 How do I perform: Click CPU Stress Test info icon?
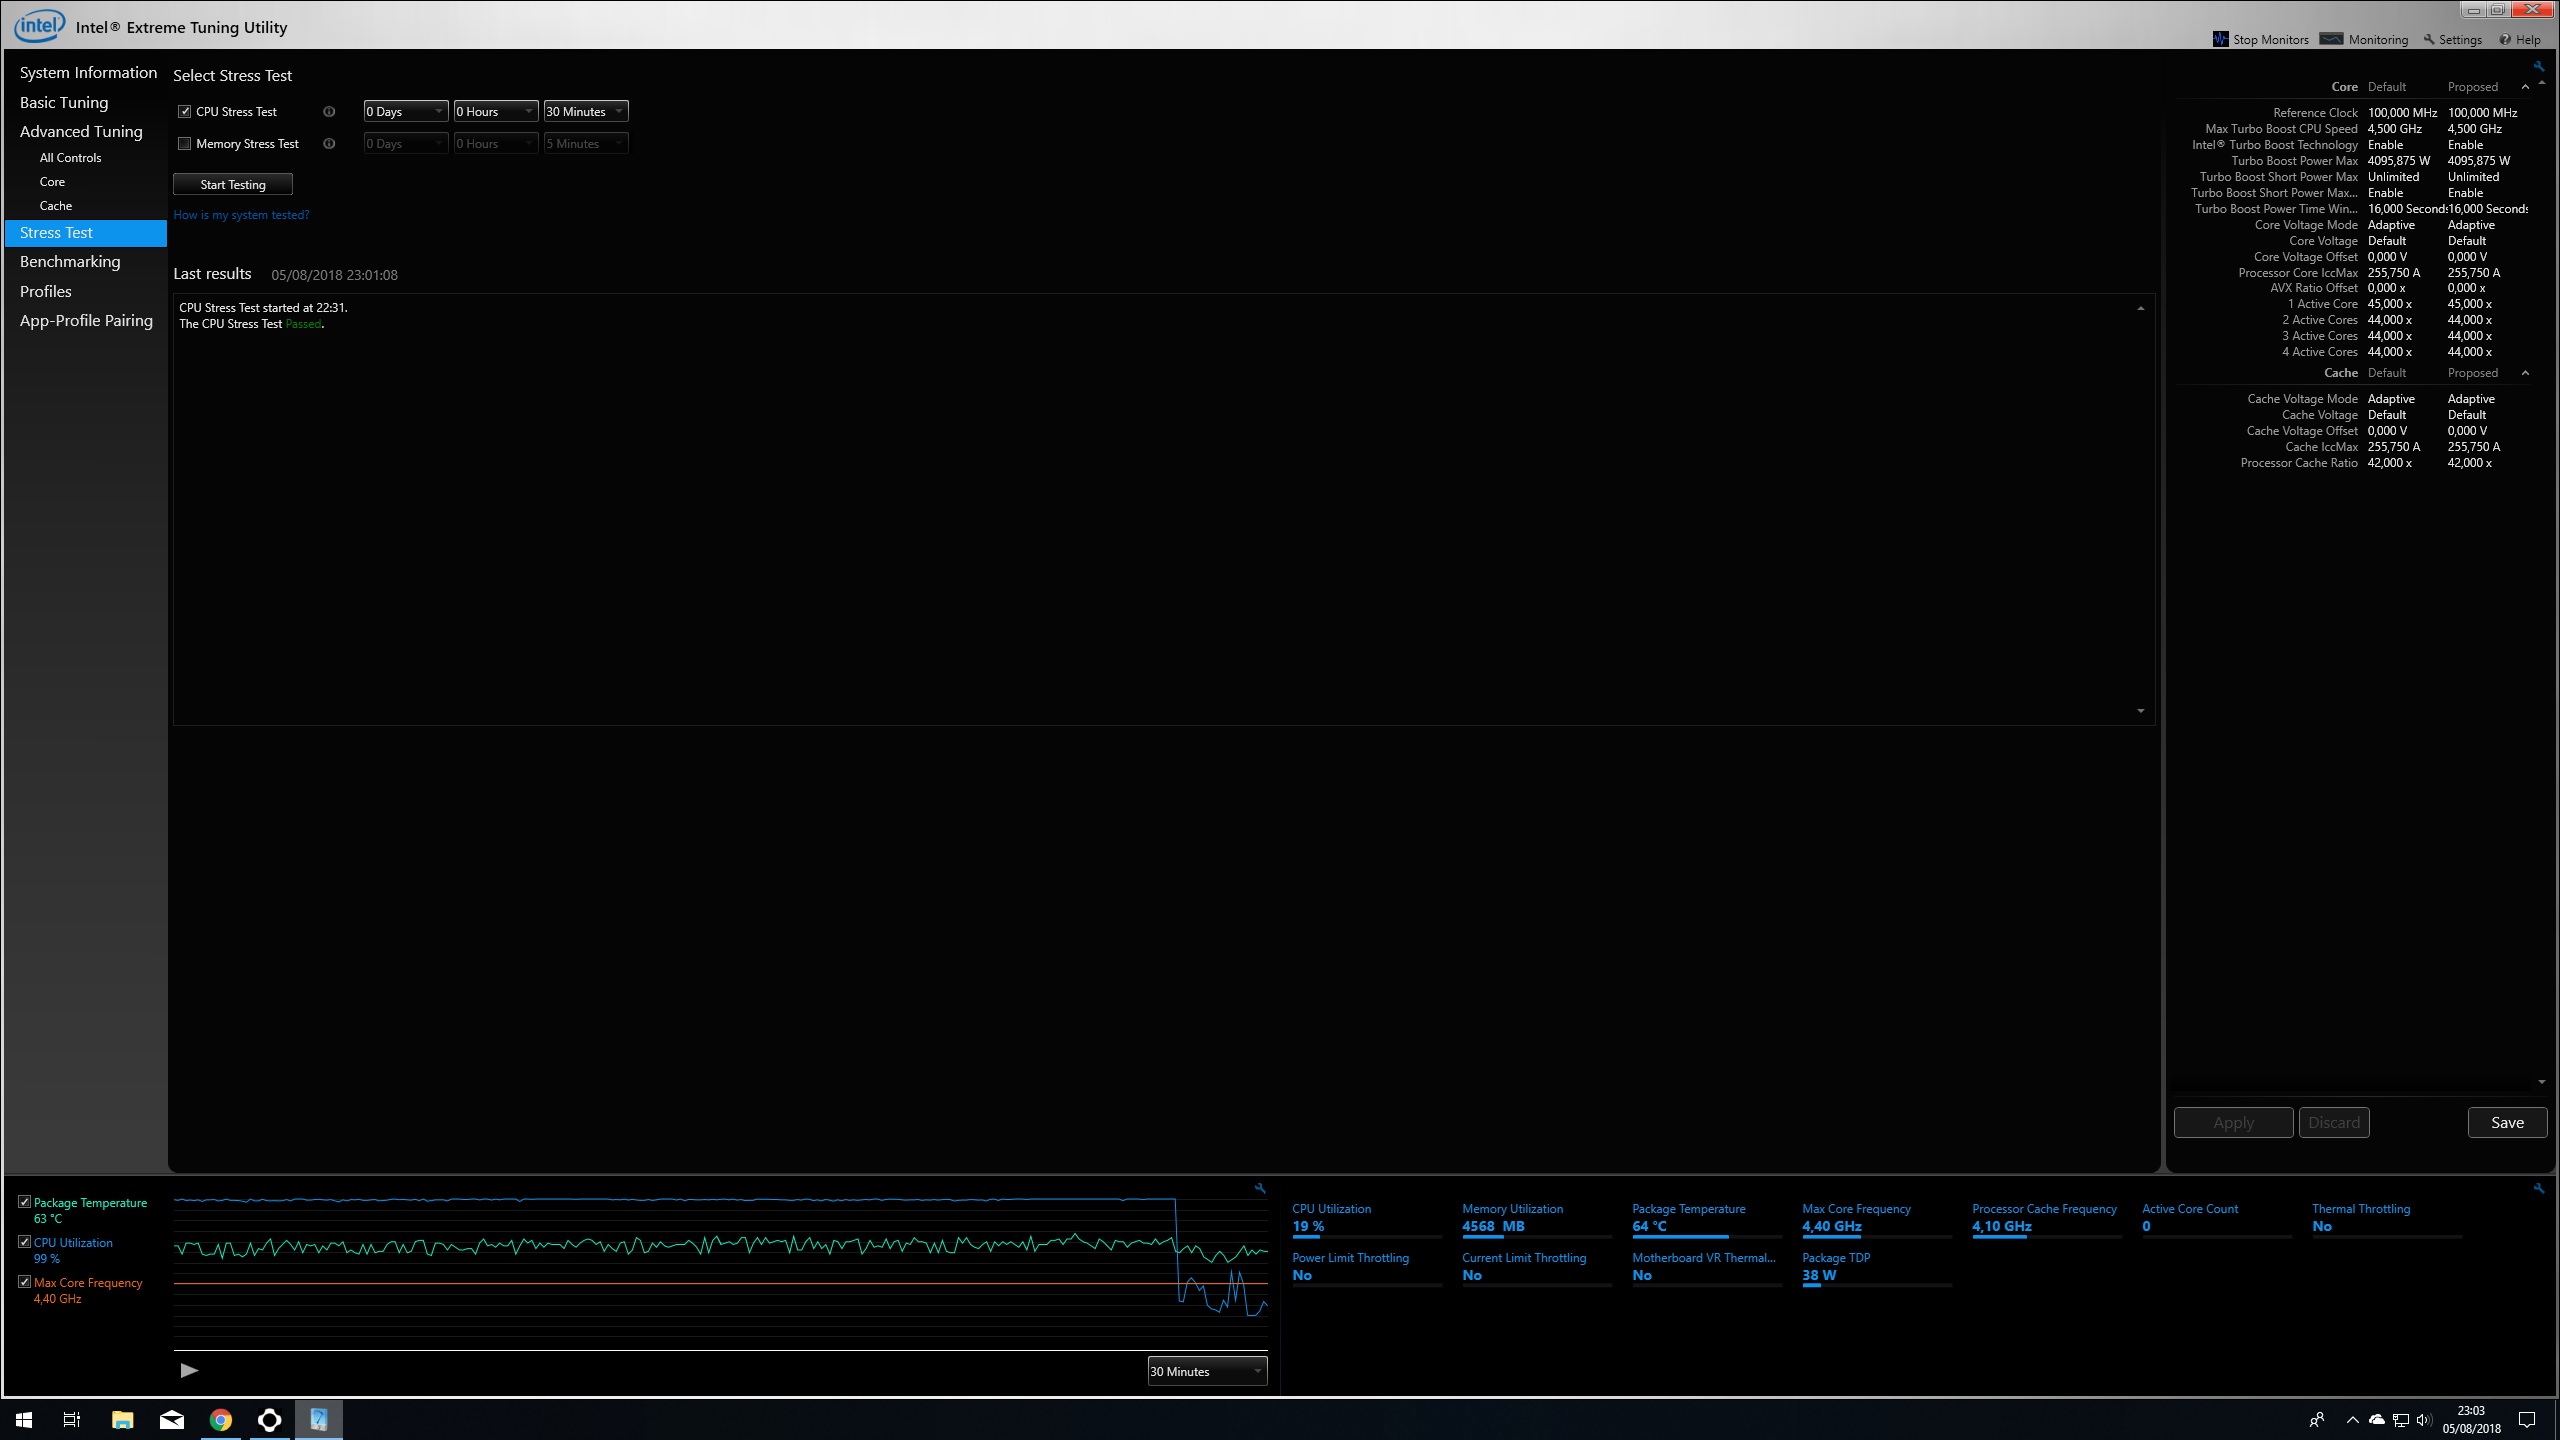(329, 112)
